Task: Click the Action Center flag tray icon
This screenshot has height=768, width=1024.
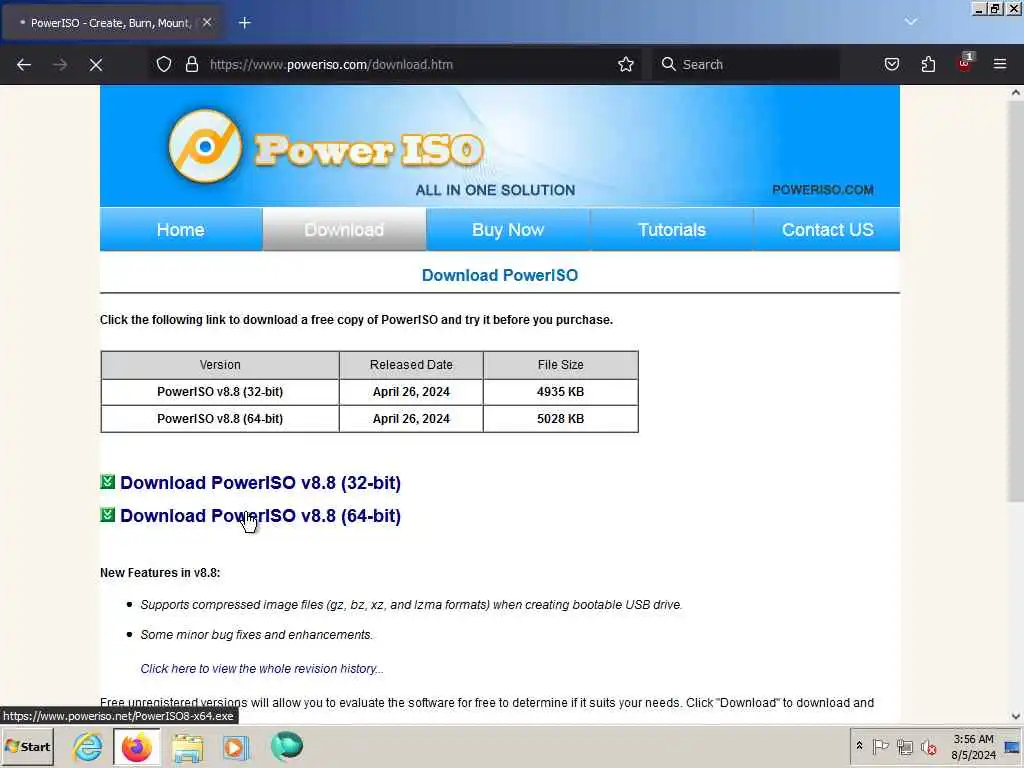Action: coord(880,746)
